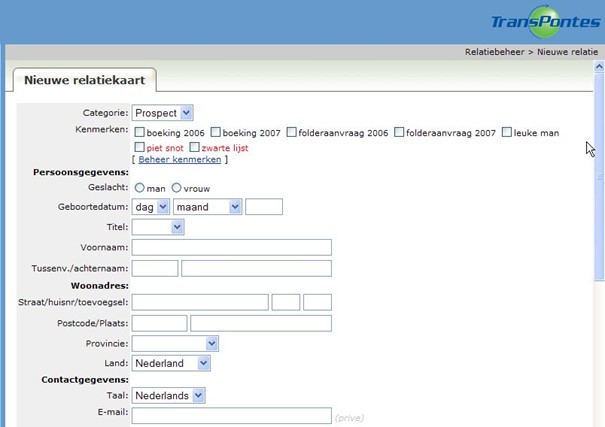Focus the E-mail input field
The width and height of the screenshot is (605, 427).
pyautogui.click(x=231, y=416)
